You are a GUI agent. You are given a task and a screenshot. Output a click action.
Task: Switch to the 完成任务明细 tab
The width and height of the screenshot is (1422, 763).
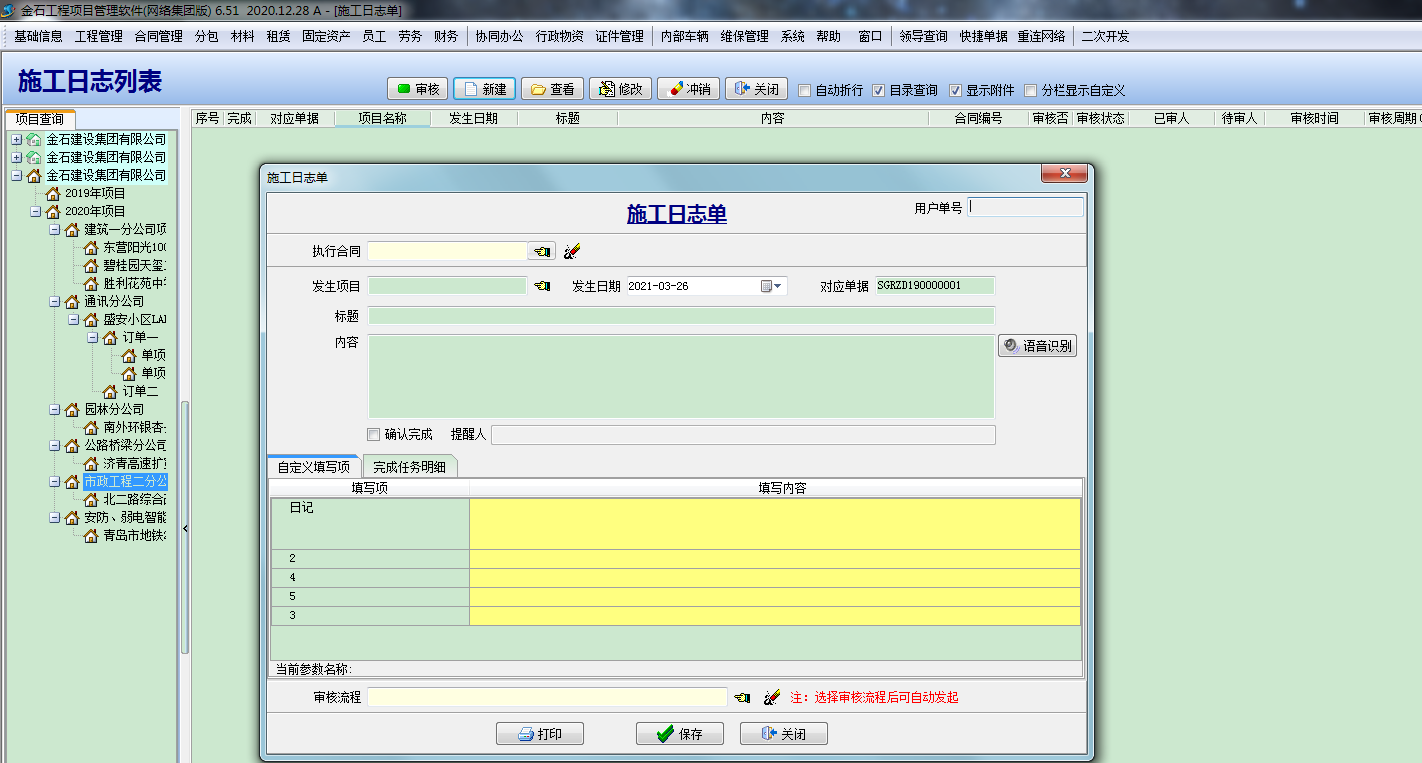pos(409,466)
